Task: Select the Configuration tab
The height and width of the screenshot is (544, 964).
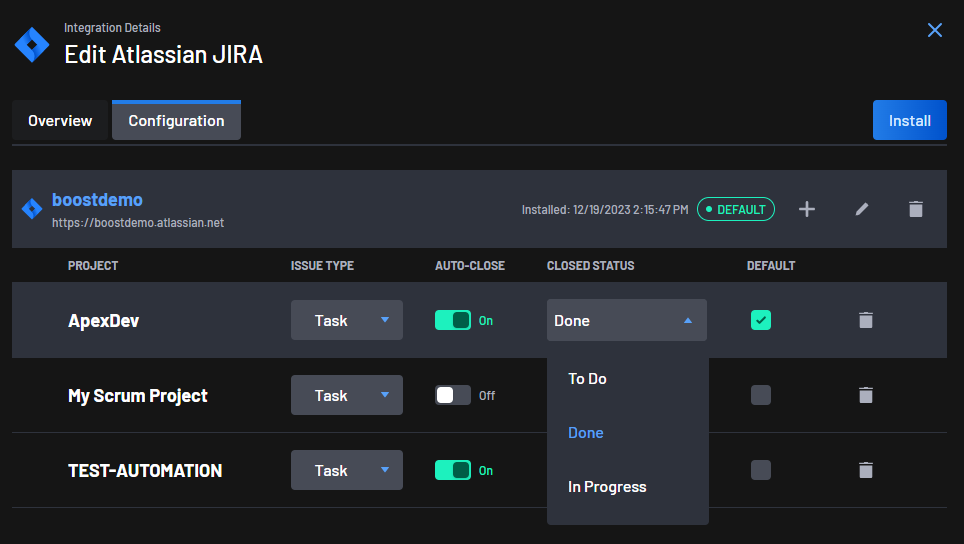Action: [176, 120]
